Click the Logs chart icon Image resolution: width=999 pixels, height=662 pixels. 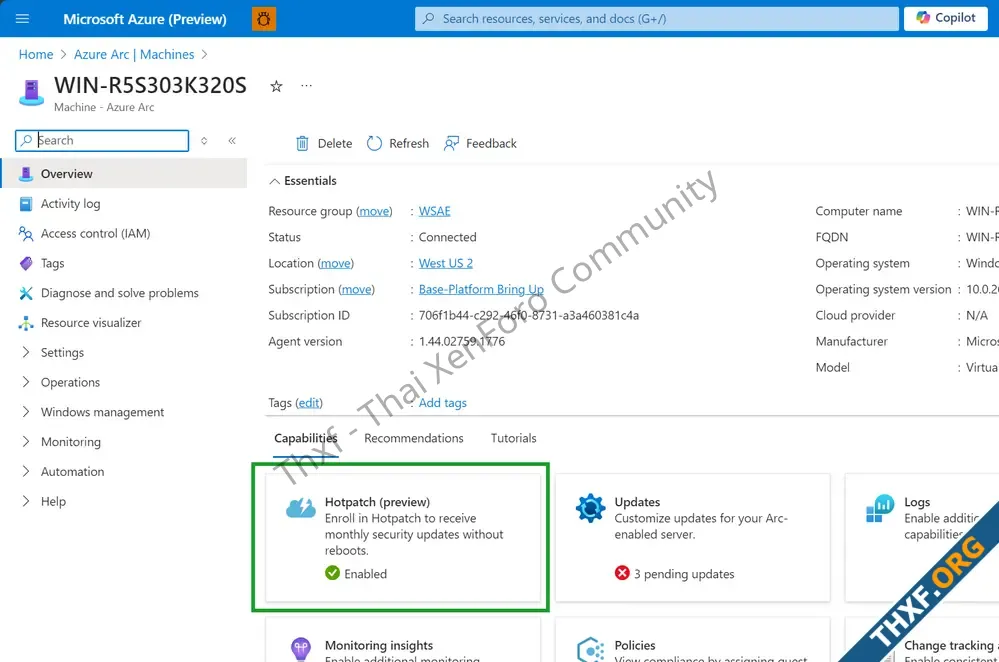[880, 508]
